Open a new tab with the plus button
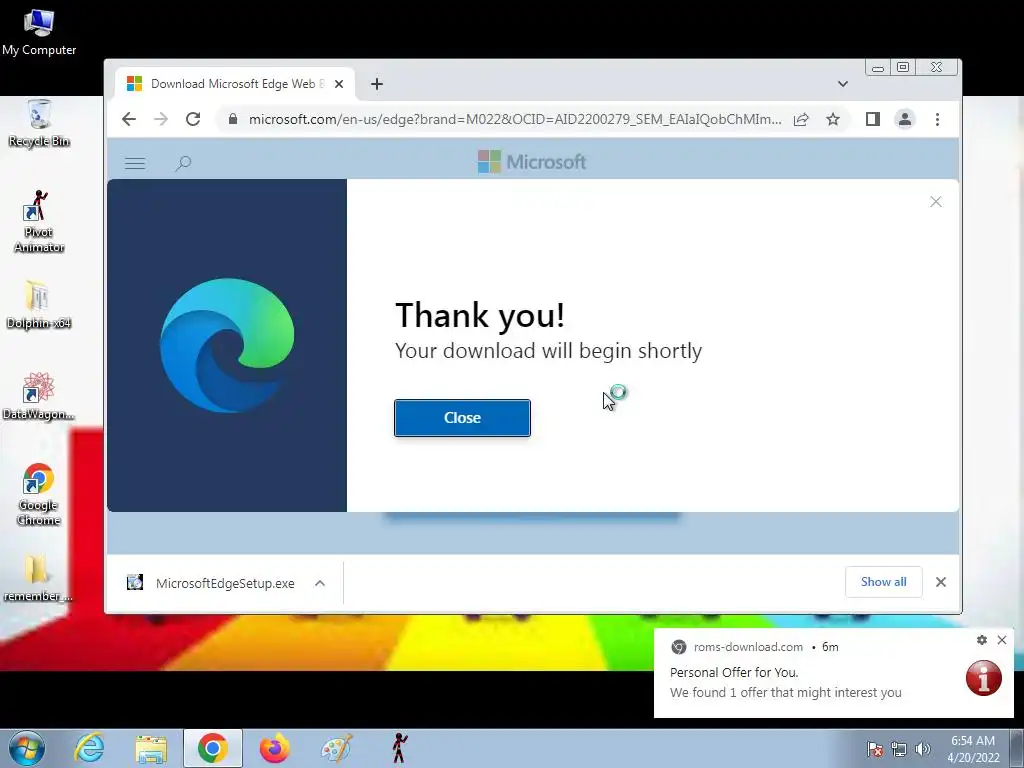The width and height of the screenshot is (1024, 768). tap(377, 84)
